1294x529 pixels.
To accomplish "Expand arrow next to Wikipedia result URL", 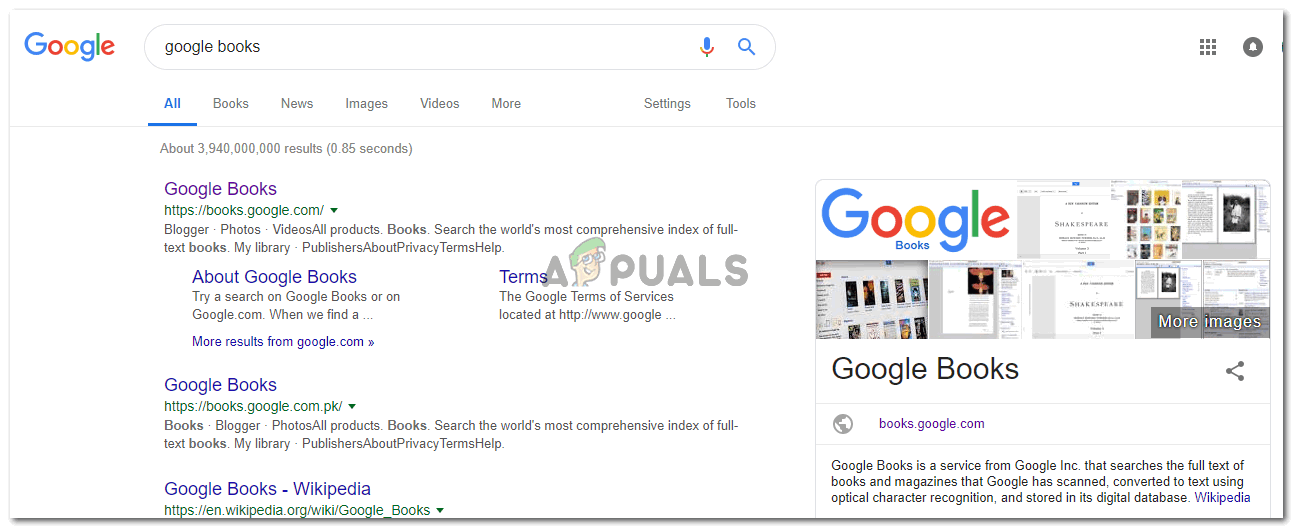I will pos(440,510).
